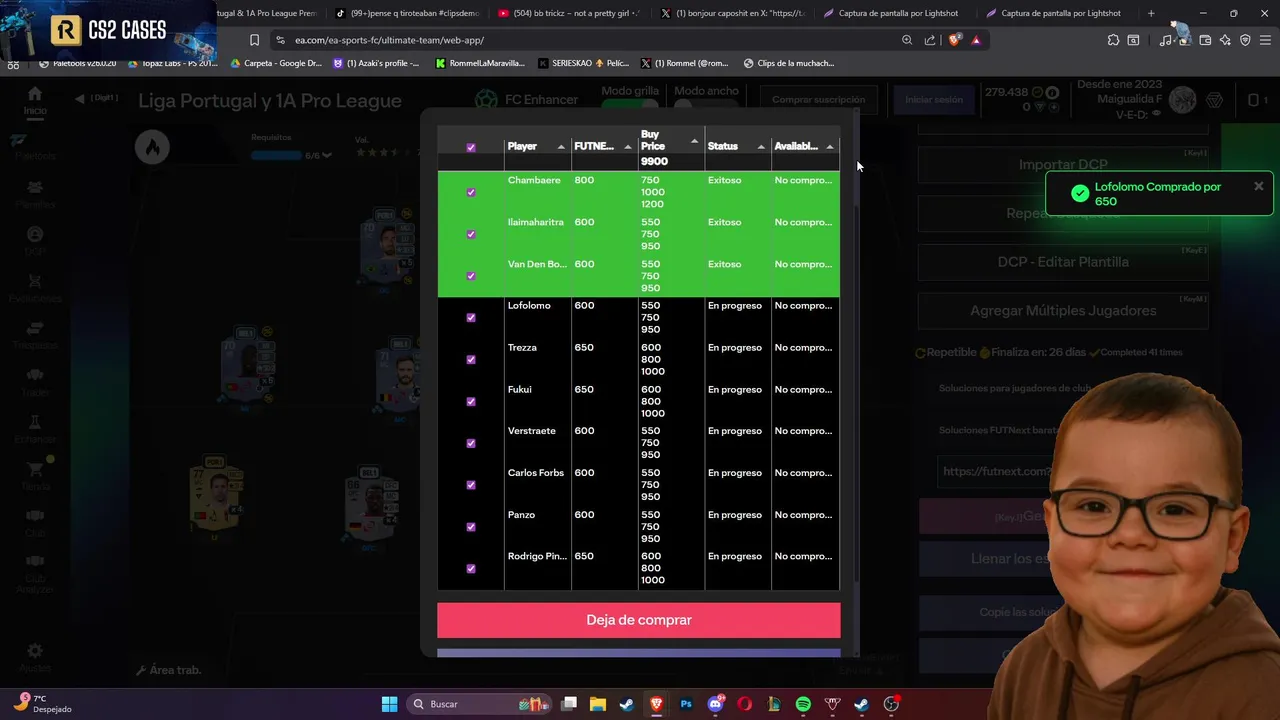Click the zoom magnifier icon in address bar
The image size is (1280, 720).
(907, 40)
